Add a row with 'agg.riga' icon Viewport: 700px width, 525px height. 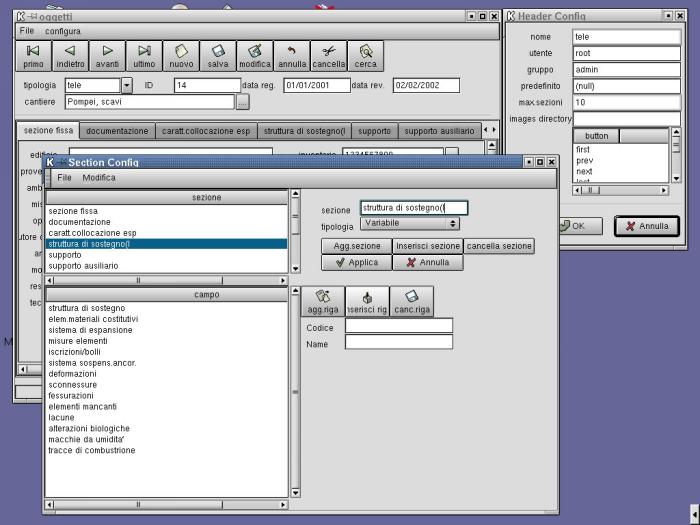(x=322, y=302)
